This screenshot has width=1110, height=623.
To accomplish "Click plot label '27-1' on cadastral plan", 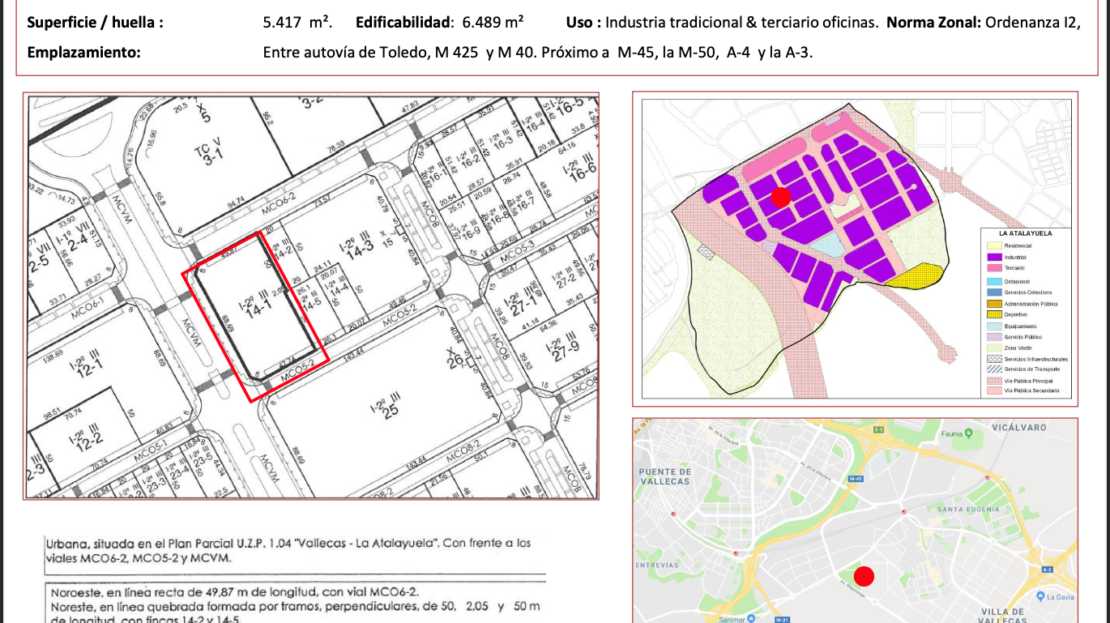I will pyautogui.click(x=522, y=302).
